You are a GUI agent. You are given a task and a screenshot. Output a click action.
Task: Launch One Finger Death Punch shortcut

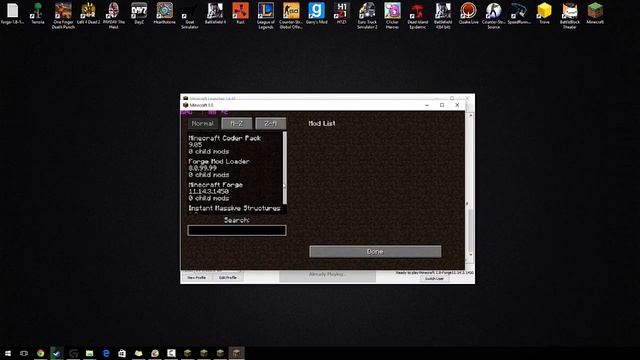tap(63, 16)
